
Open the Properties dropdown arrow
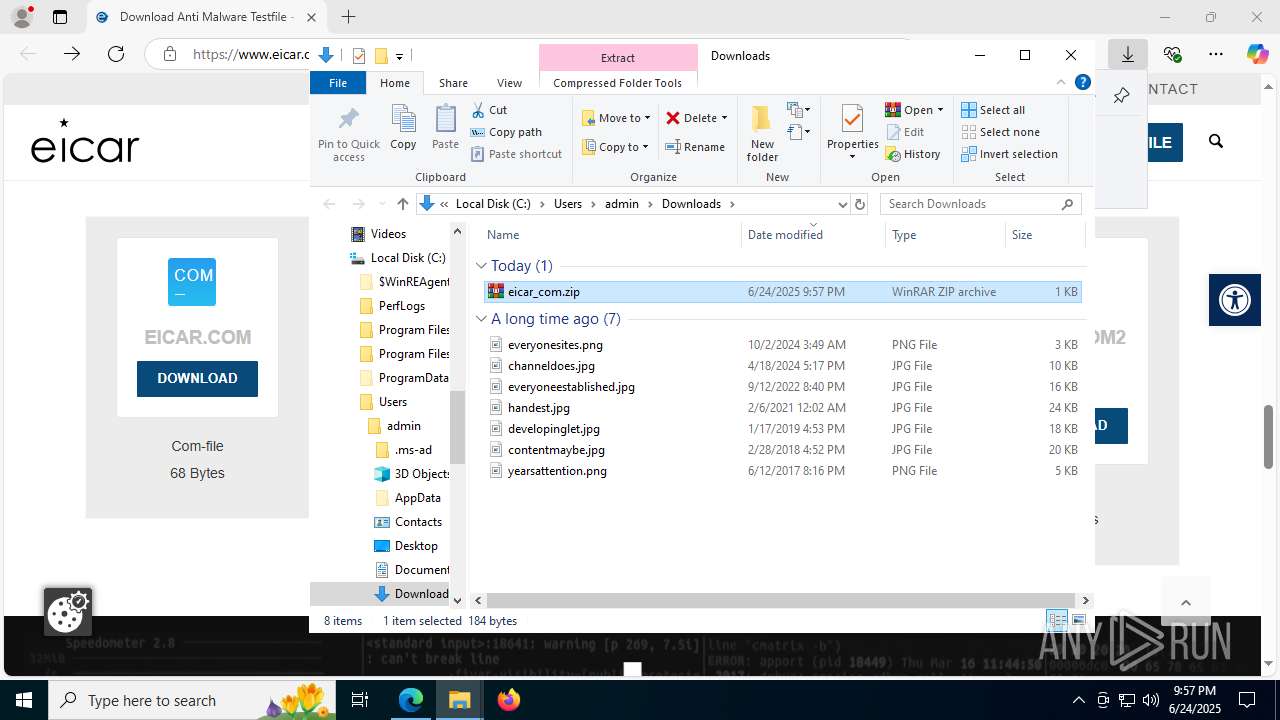point(852,156)
